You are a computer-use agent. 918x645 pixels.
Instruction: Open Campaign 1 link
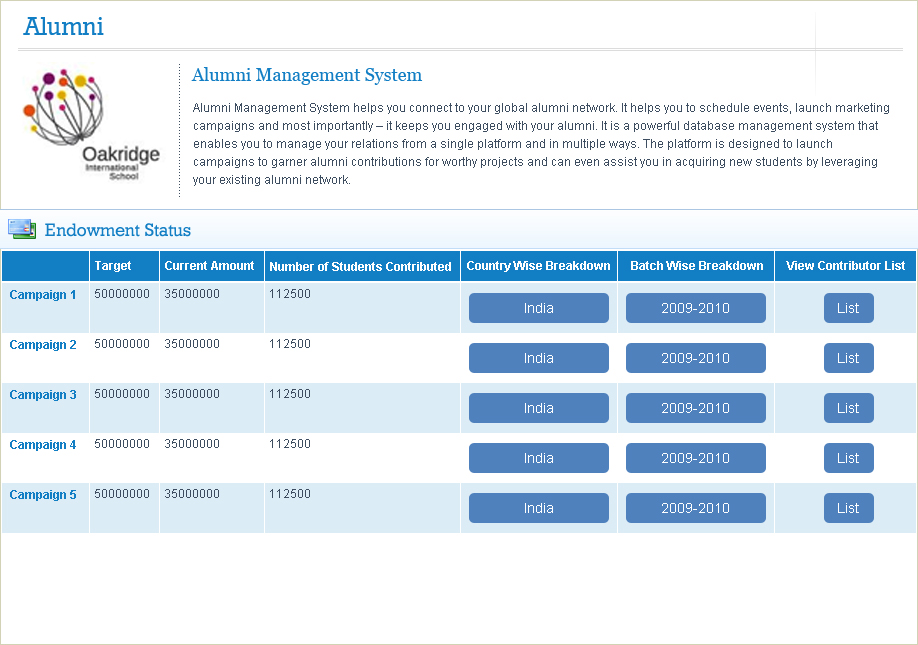coord(43,295)
